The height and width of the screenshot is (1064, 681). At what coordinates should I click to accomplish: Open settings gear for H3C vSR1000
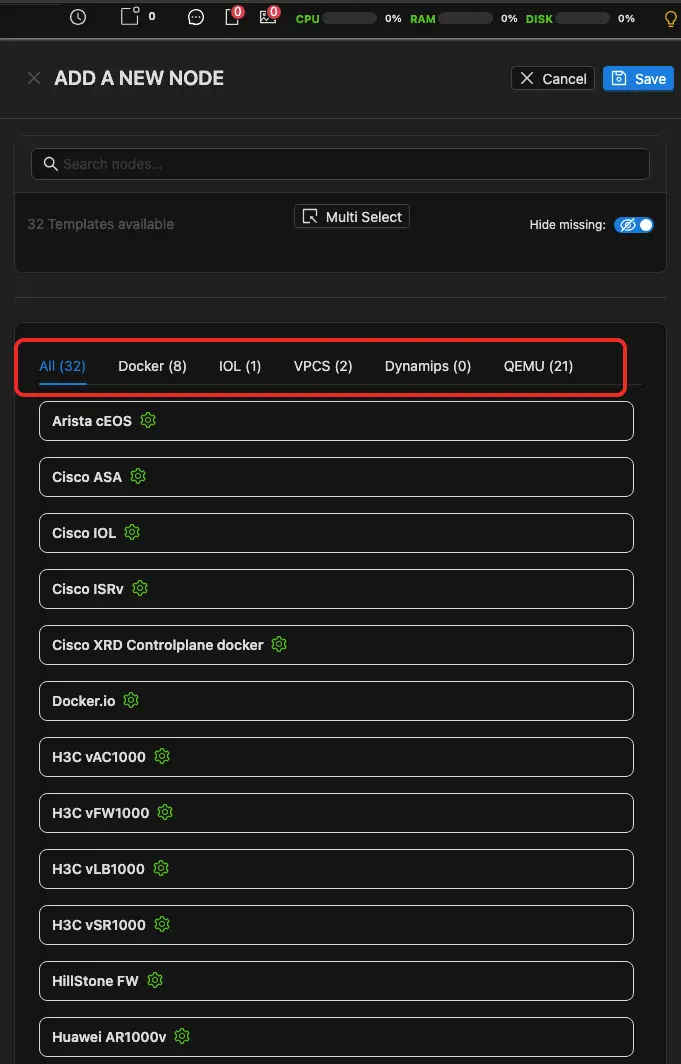click(x=161, y=924)
